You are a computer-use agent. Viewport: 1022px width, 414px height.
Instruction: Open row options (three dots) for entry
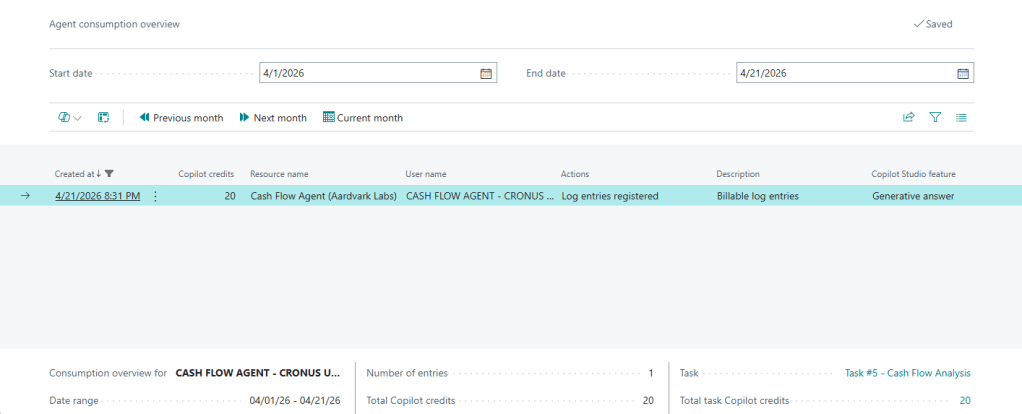(155, 196)
